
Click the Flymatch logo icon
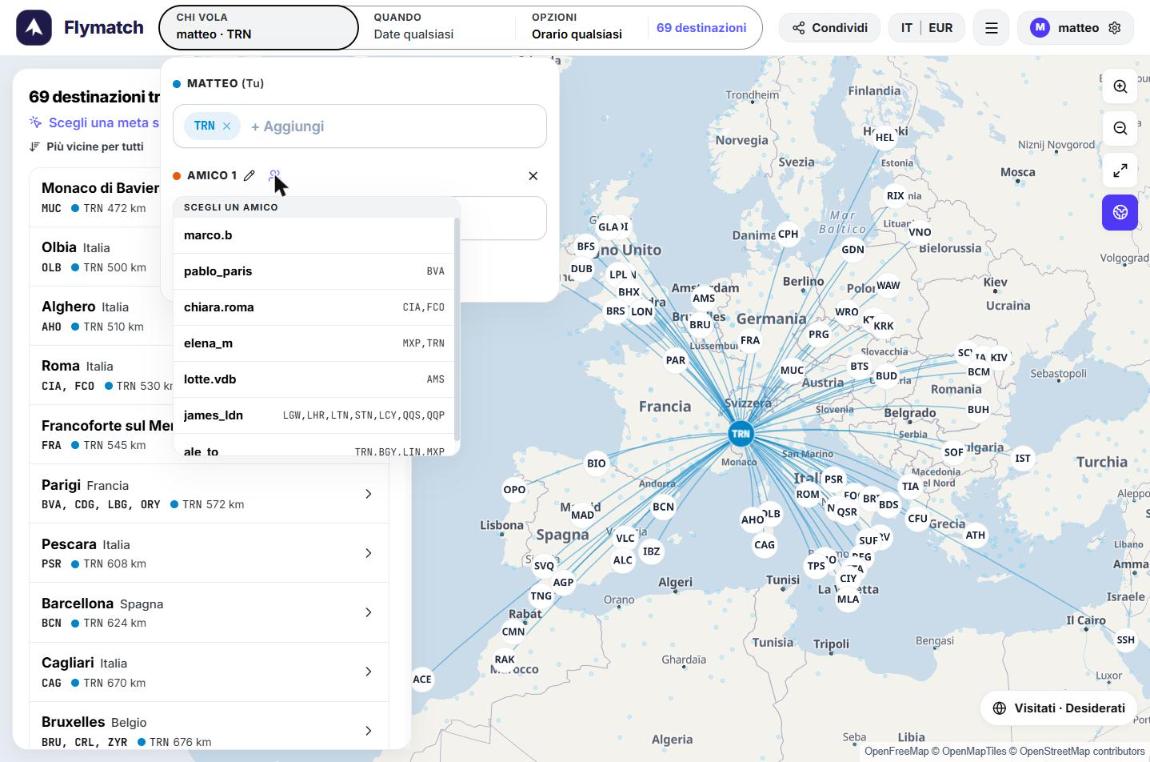tap(34, 28)
